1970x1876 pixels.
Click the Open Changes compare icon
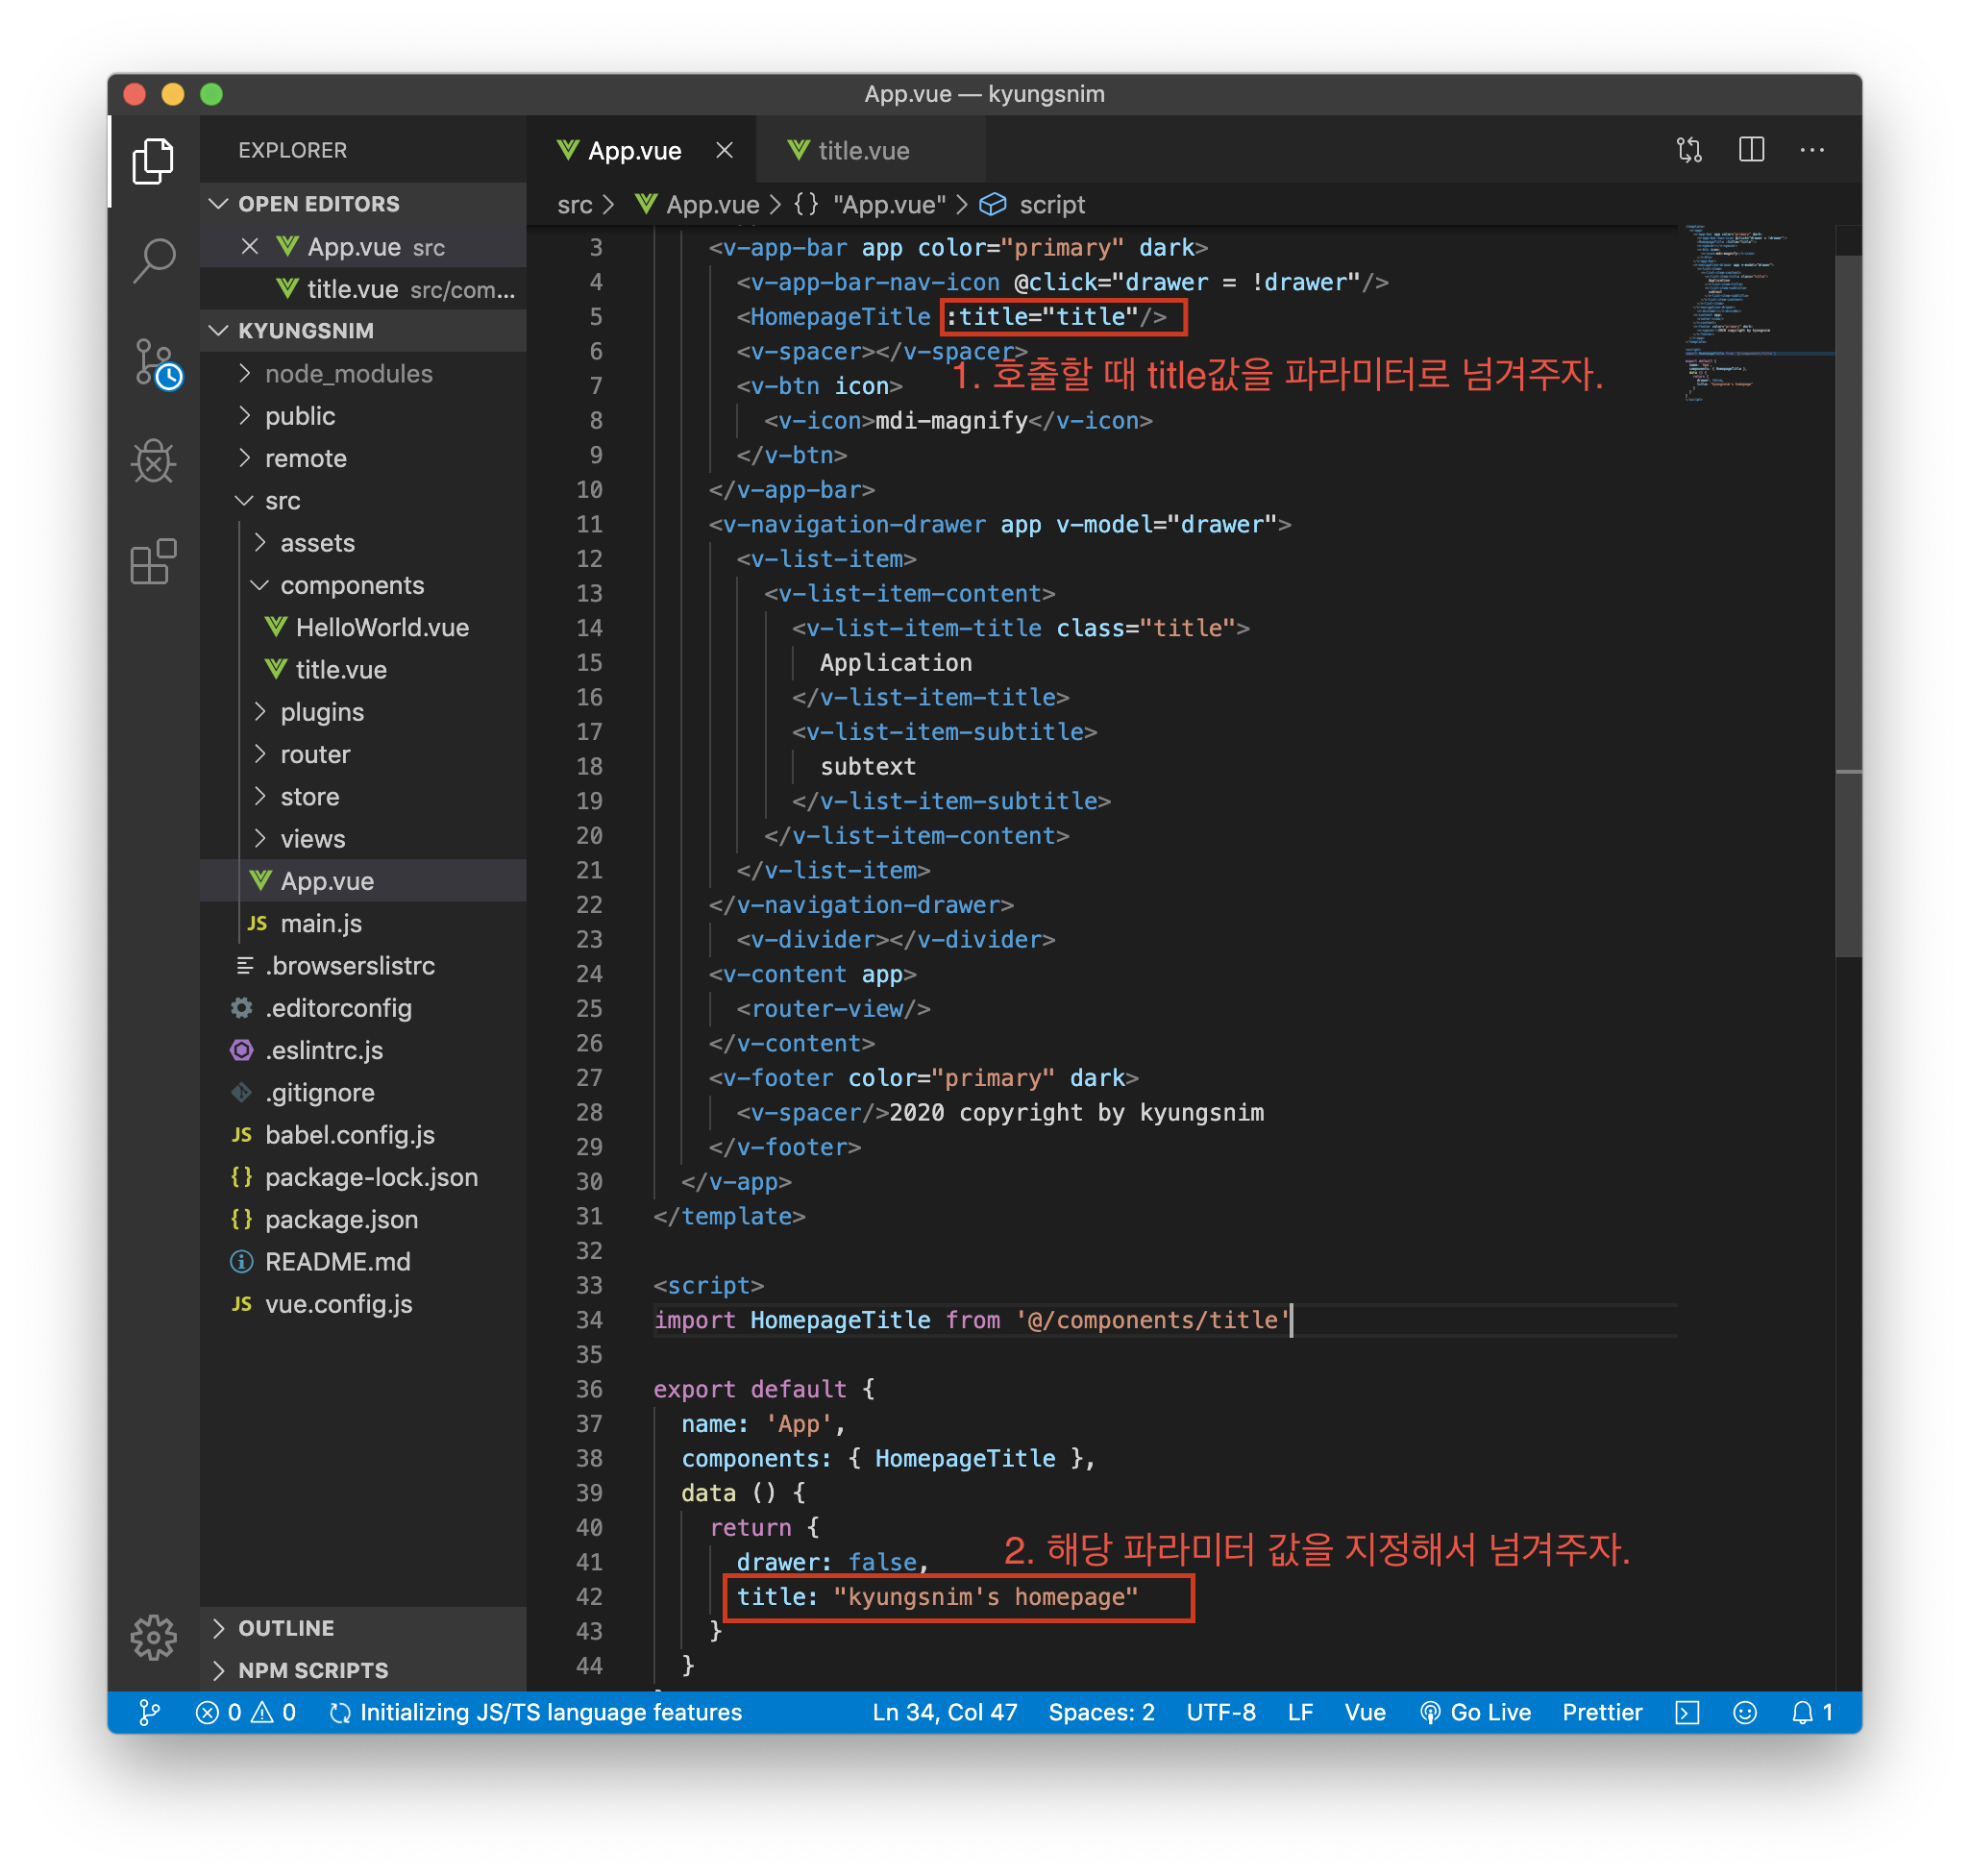click(x=1689, y=150)
